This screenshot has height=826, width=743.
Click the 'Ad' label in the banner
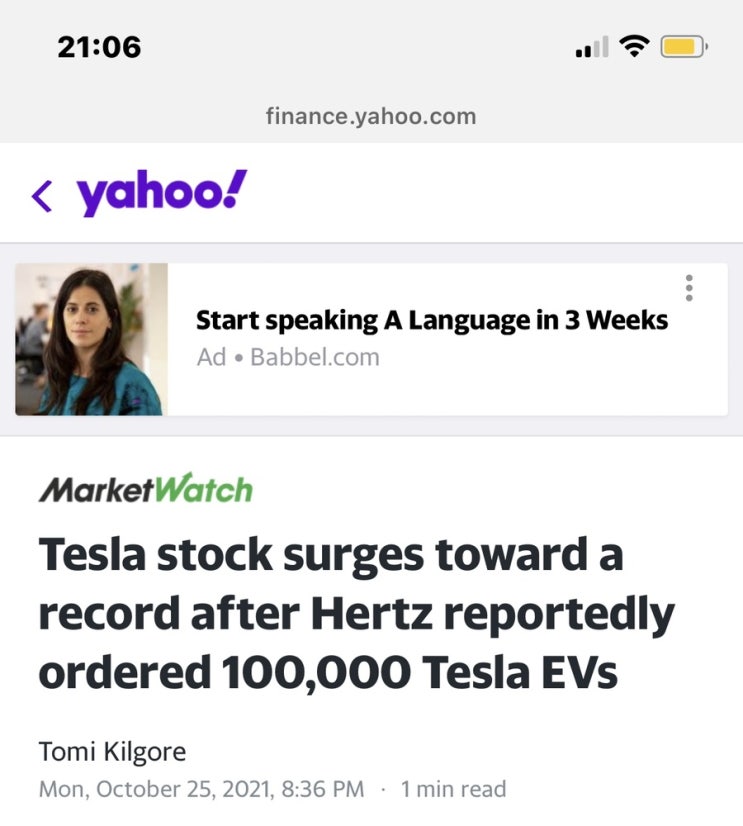211,357
